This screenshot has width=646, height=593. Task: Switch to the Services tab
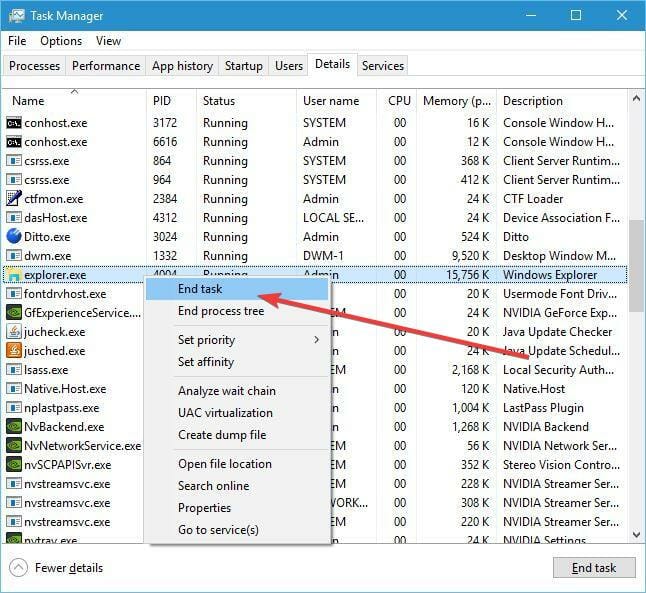[383, 66]
